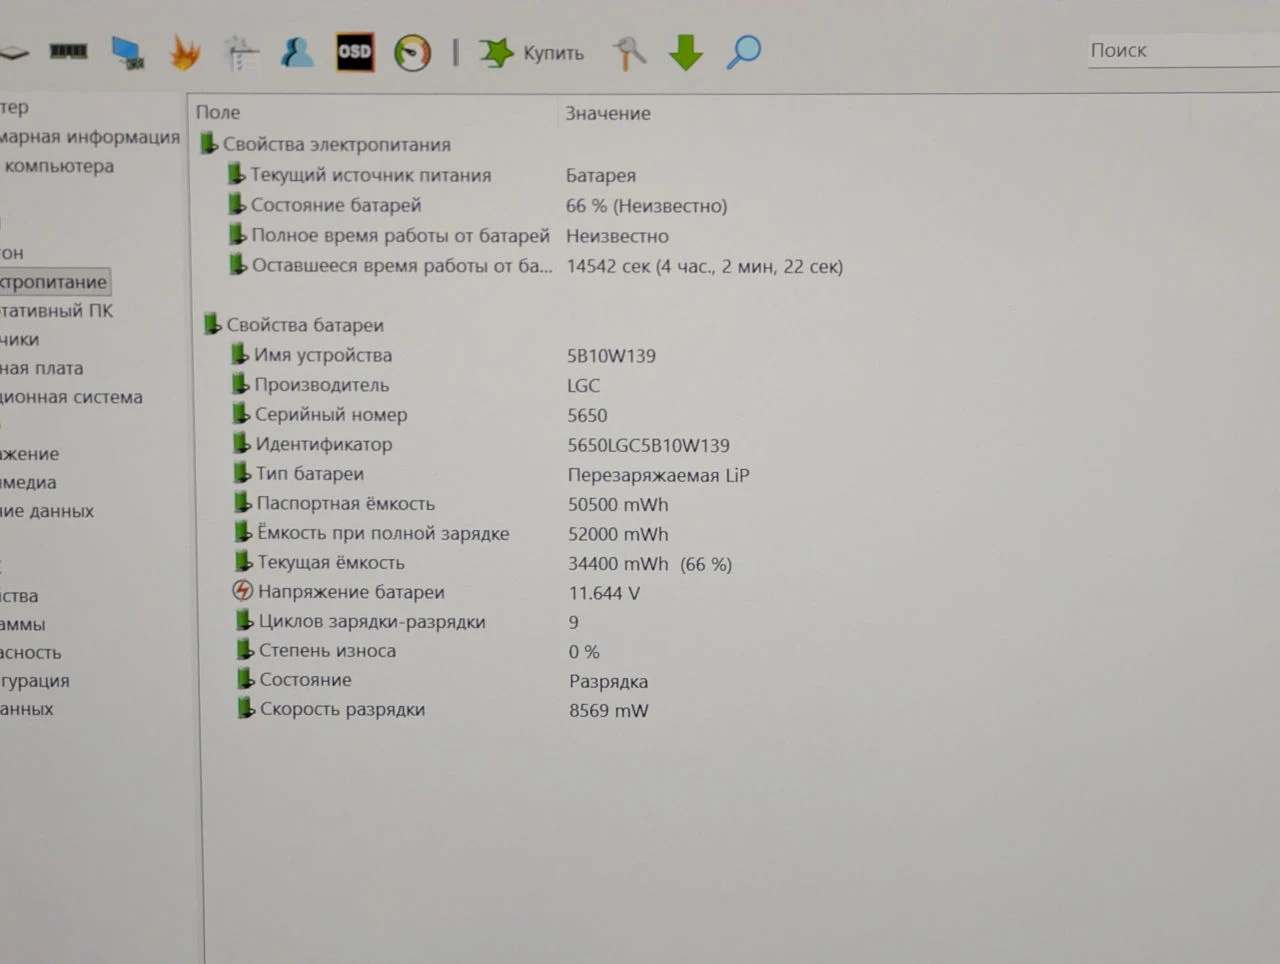1280x964 pixels.
Task: Click the toolbar icon left of the user icon
Action: [240, 52]
